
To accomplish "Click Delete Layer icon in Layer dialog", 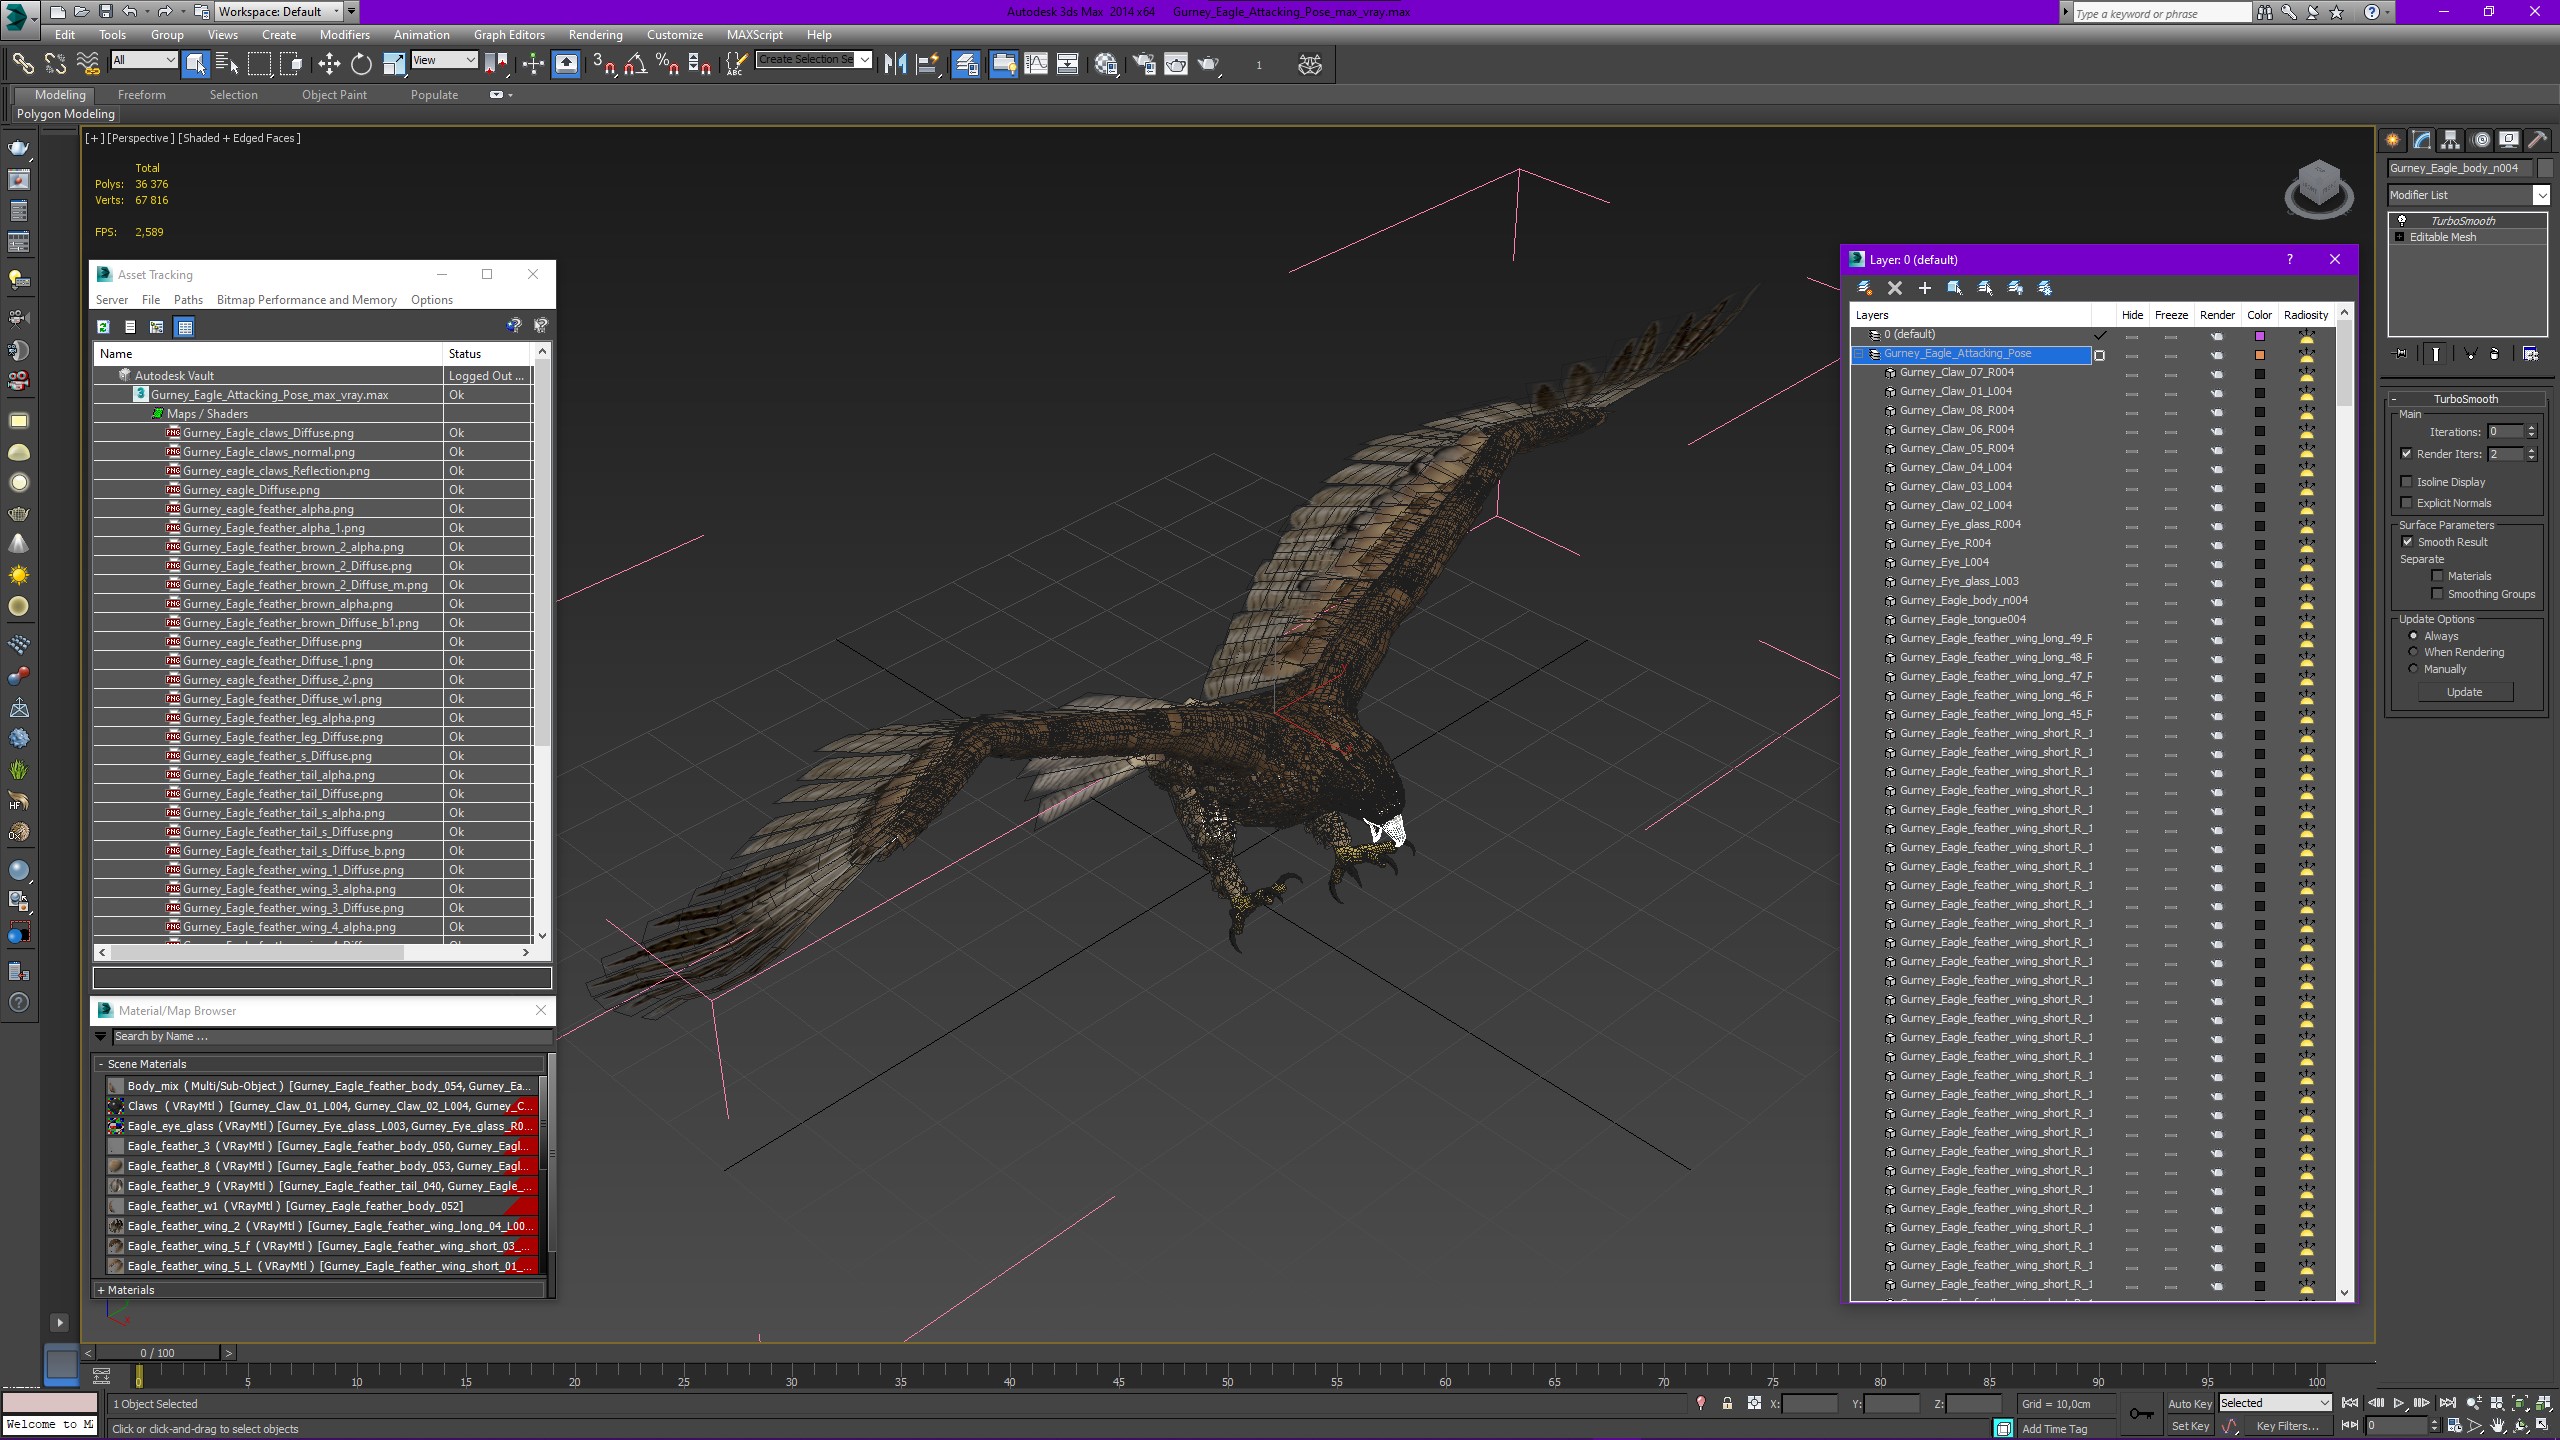I will 1894,288.
